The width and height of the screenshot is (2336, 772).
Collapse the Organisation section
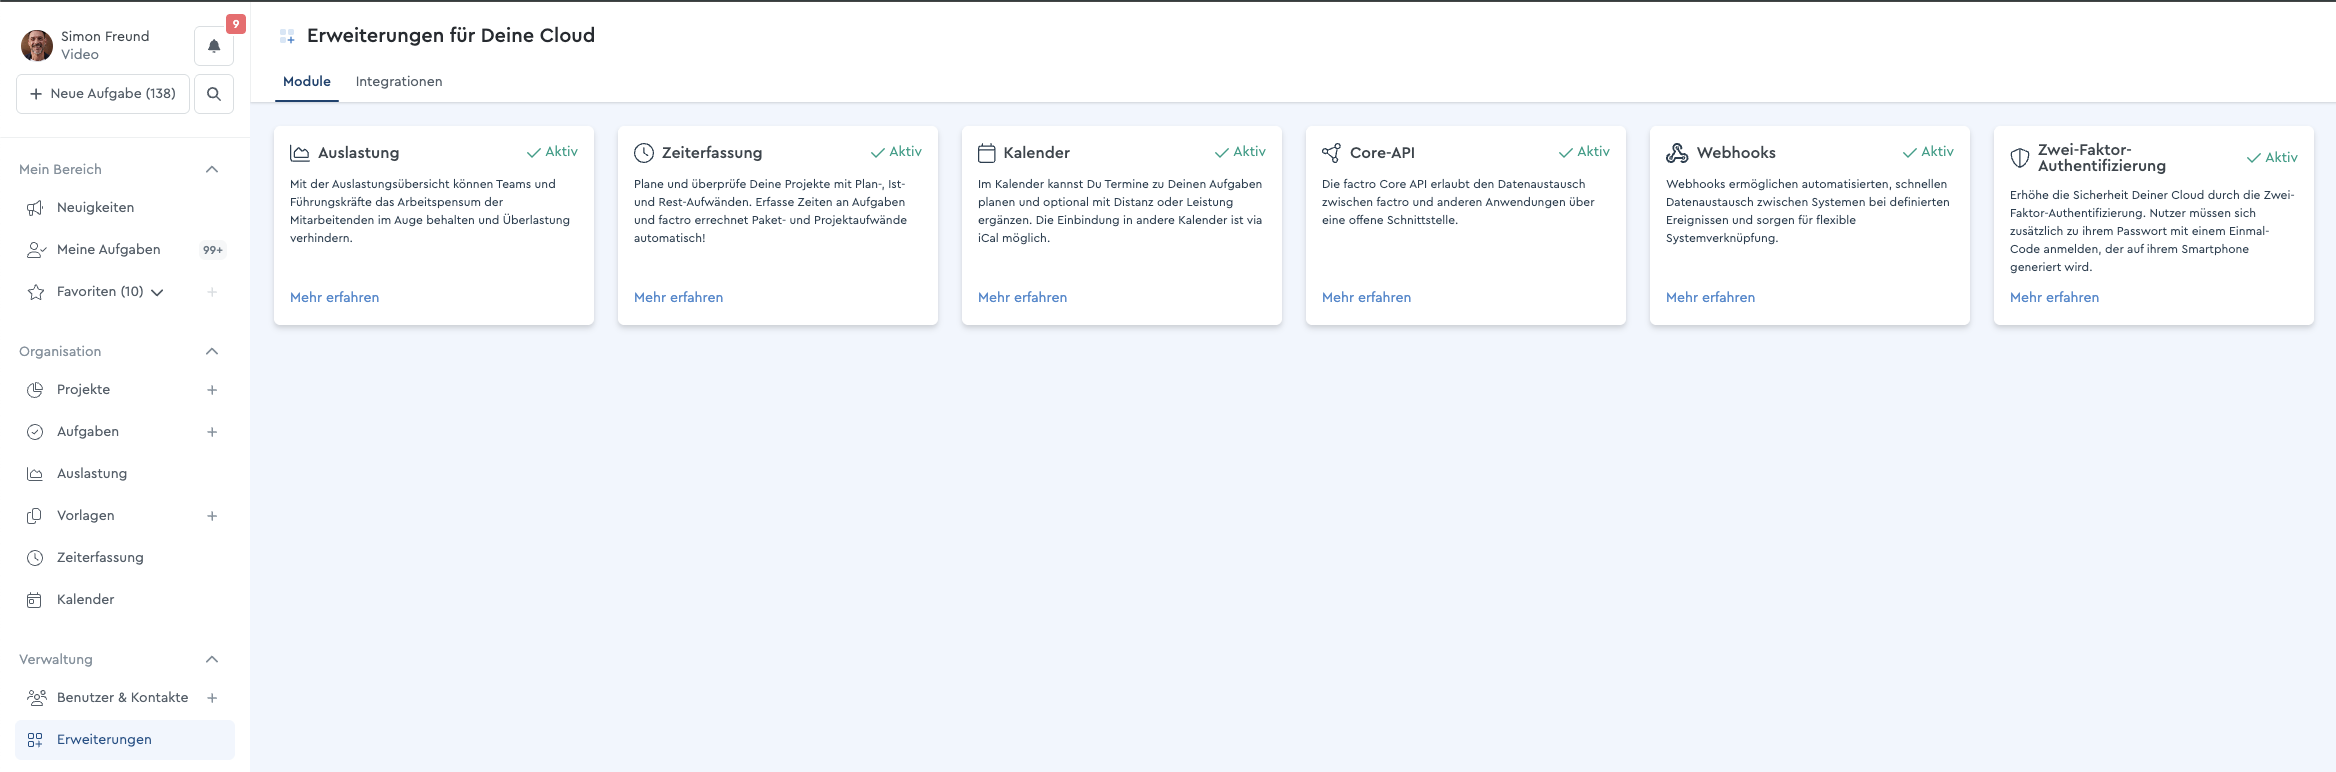click(212, 351)
